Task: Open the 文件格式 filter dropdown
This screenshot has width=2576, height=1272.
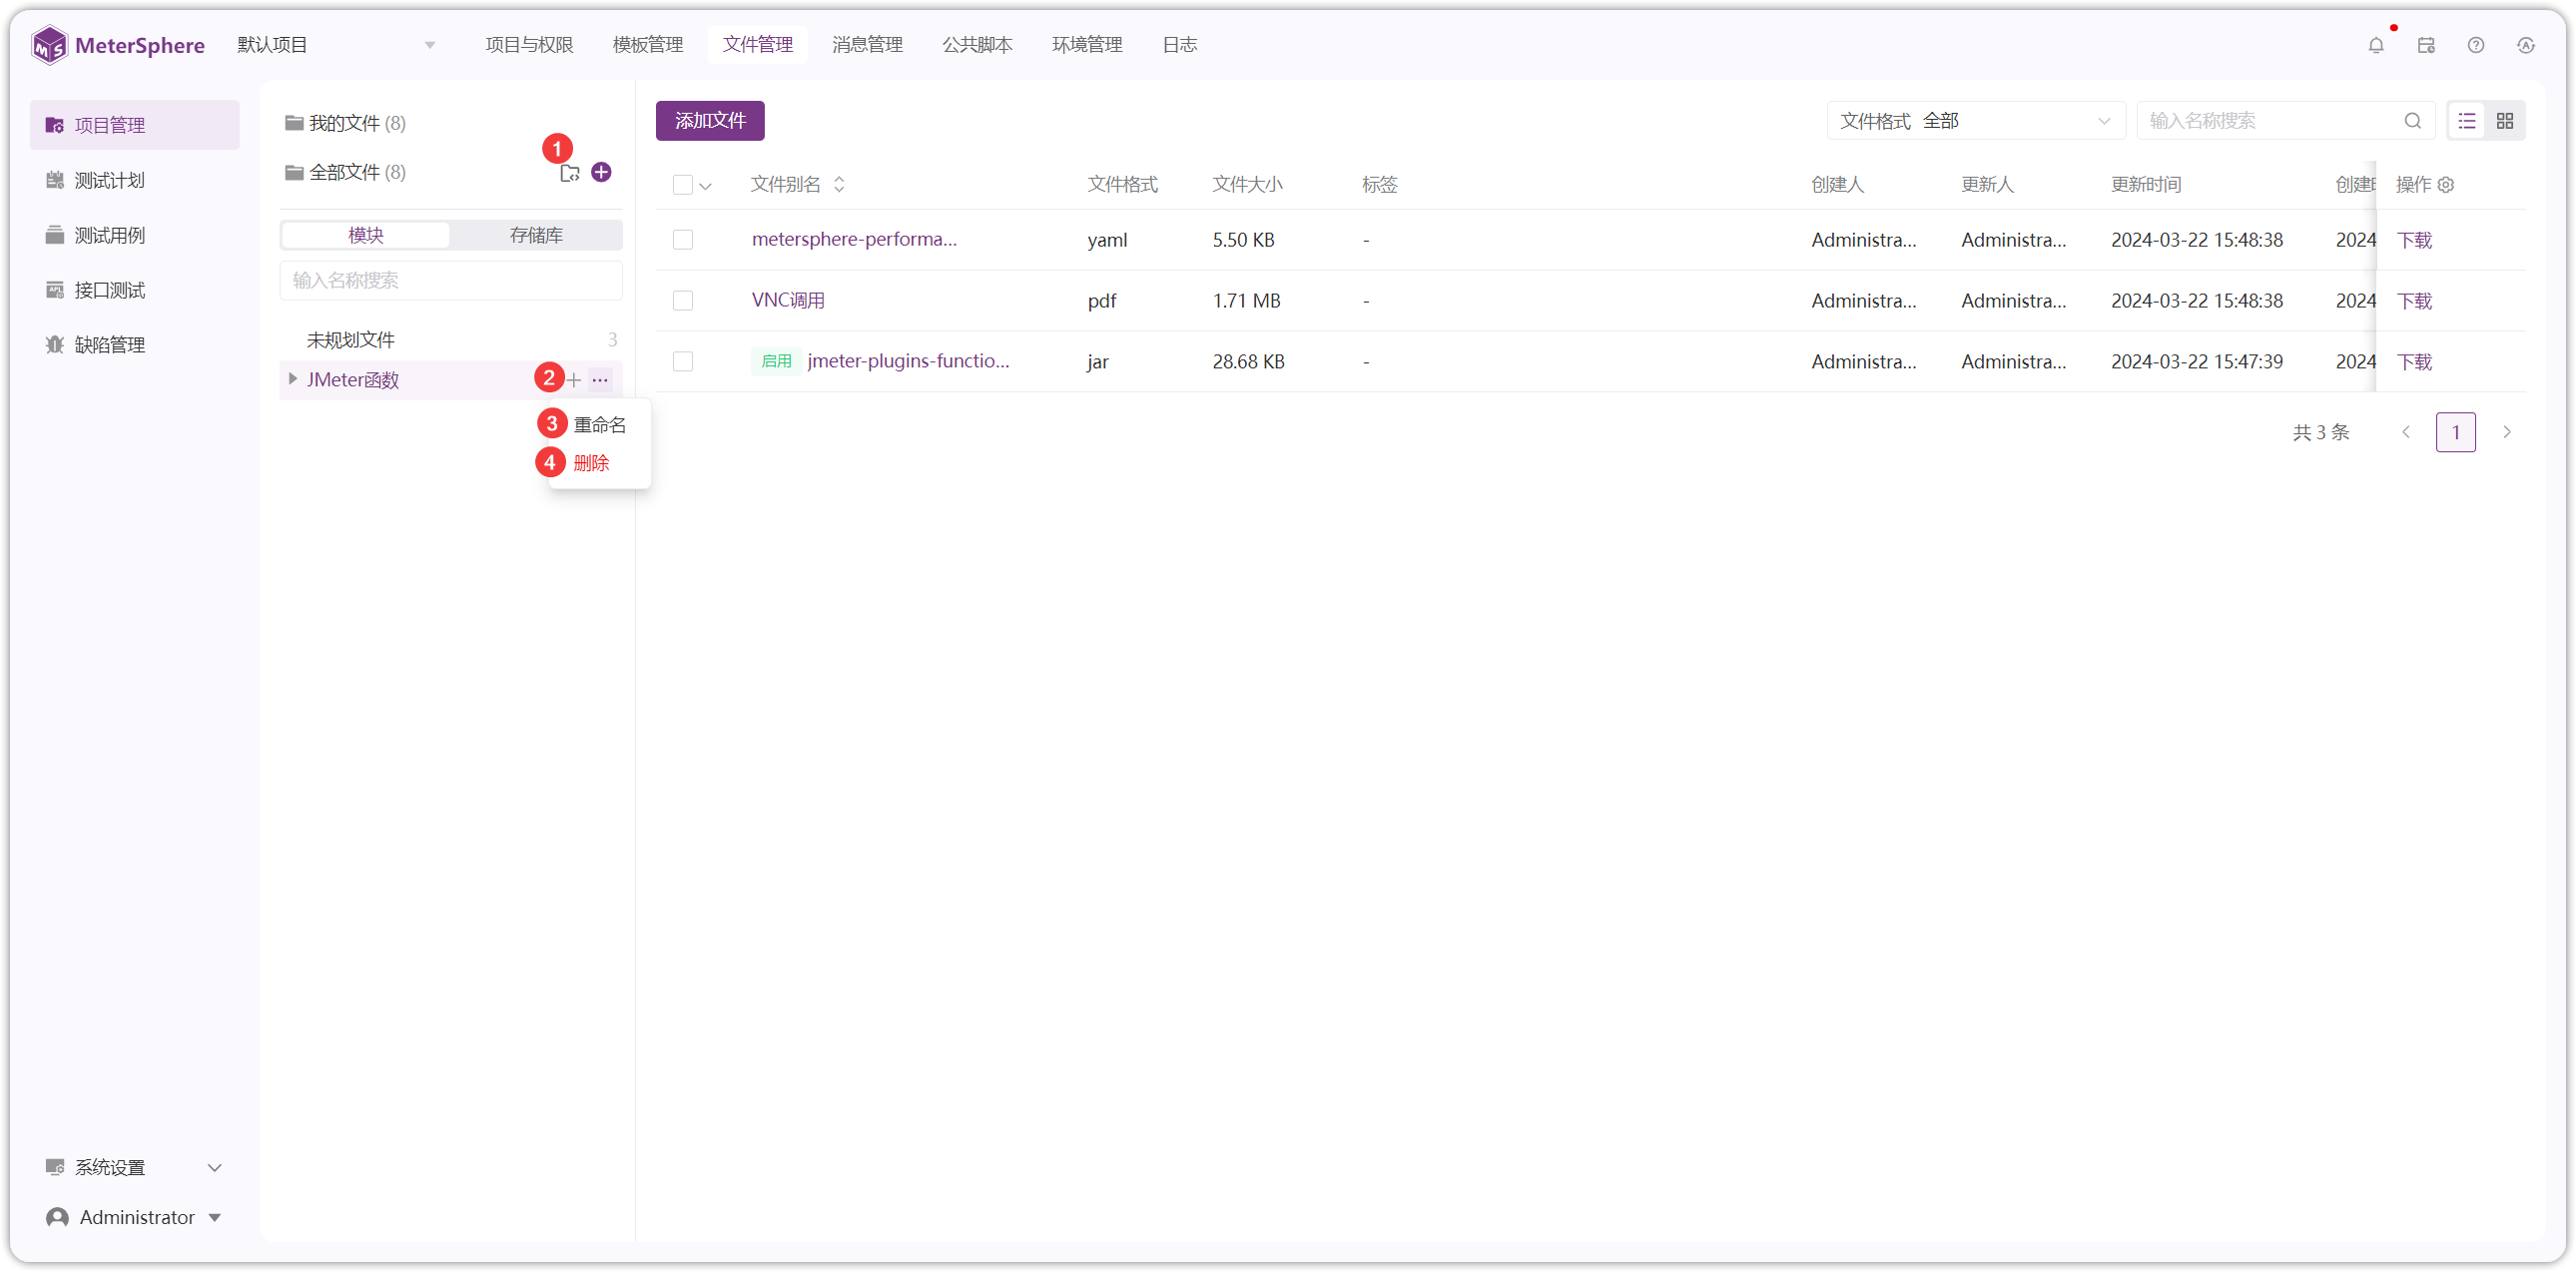Action: click(x=1975, y=121)
